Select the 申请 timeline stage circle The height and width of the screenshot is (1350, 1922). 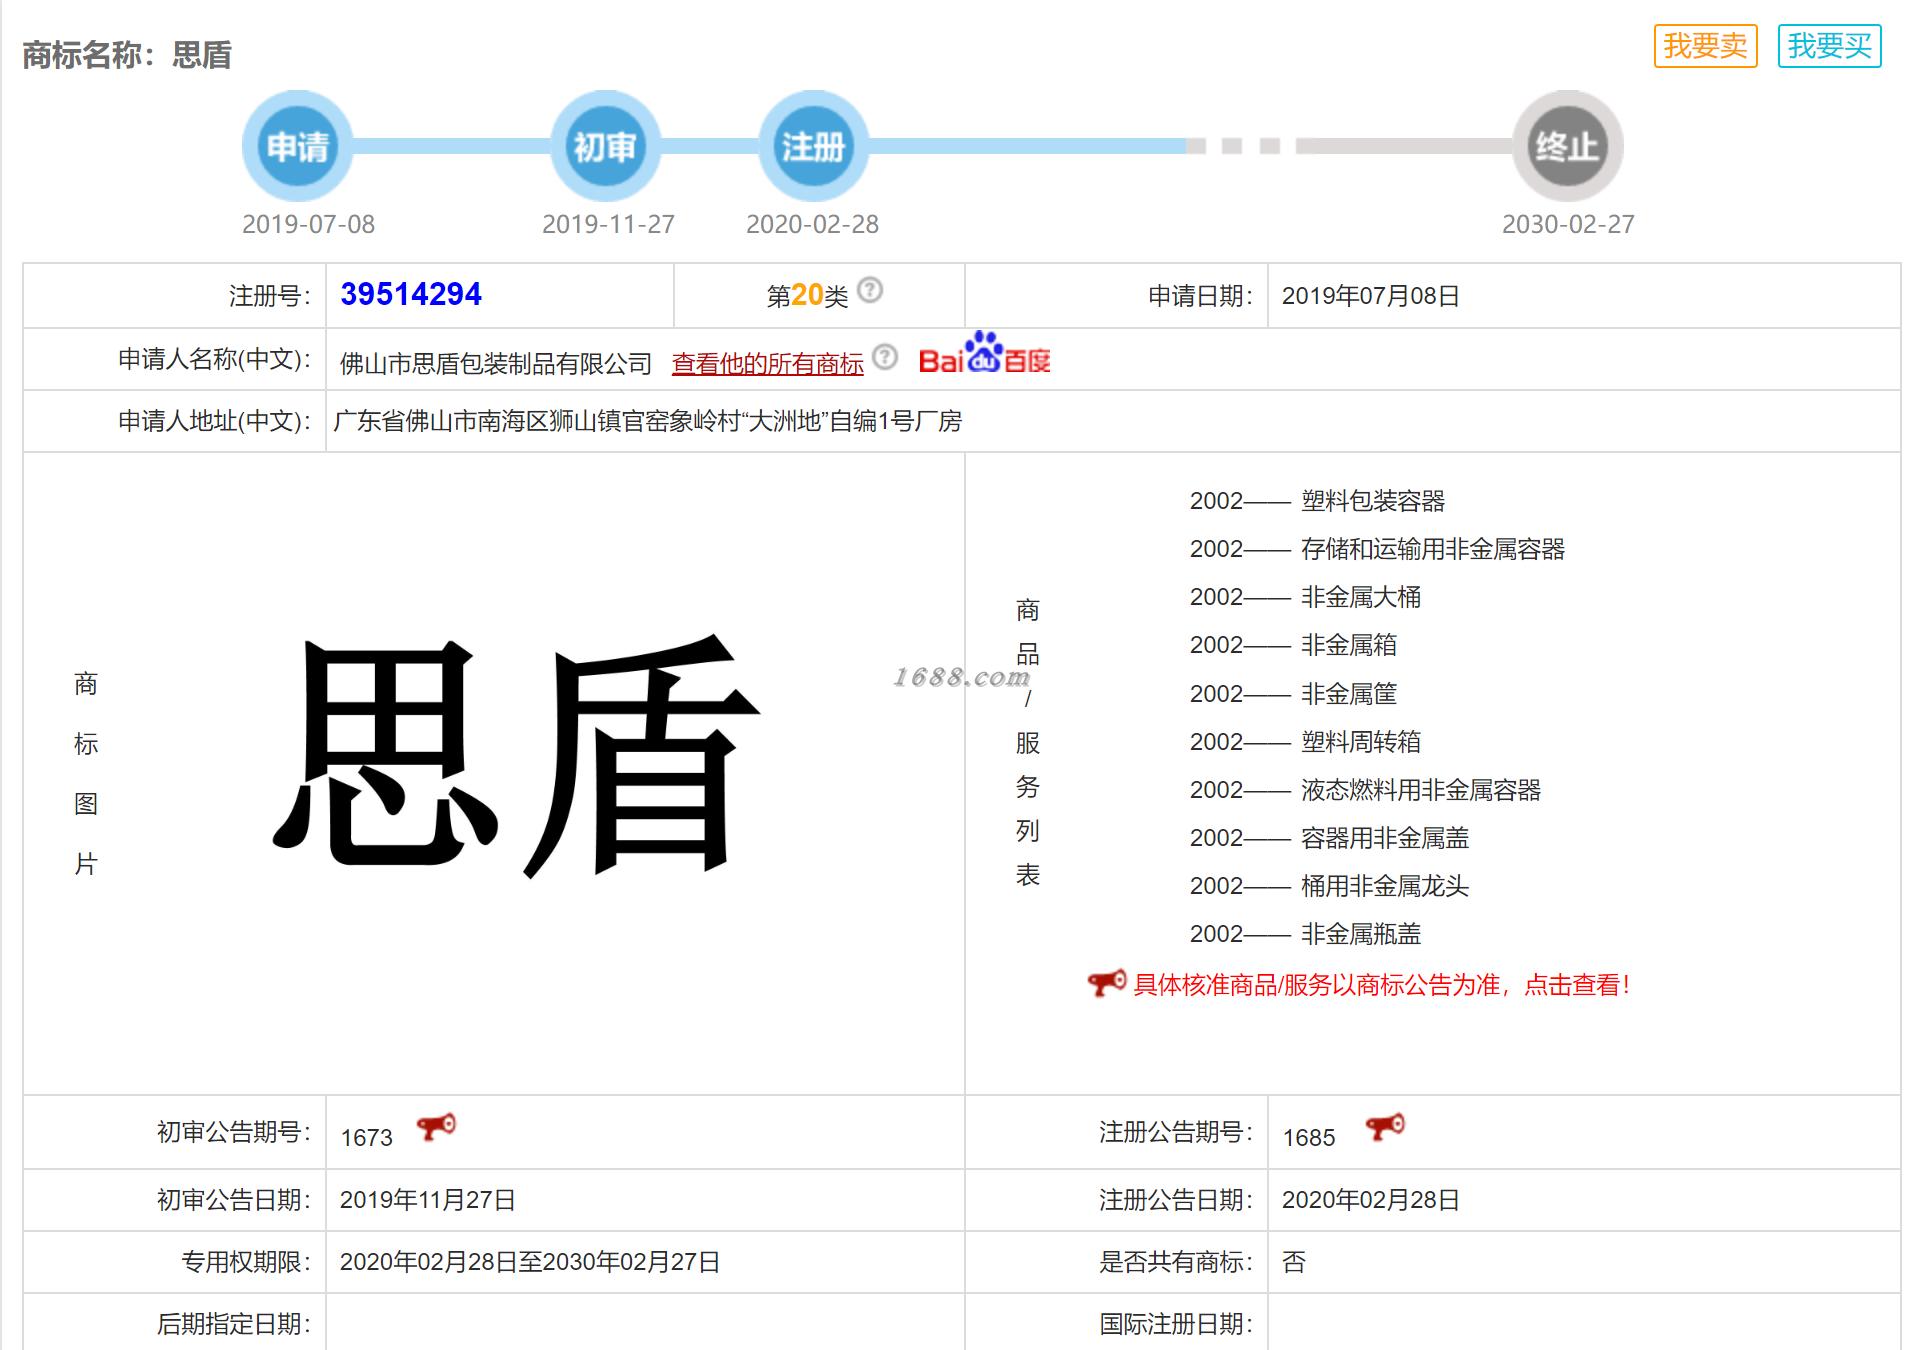tap(297, 147)
